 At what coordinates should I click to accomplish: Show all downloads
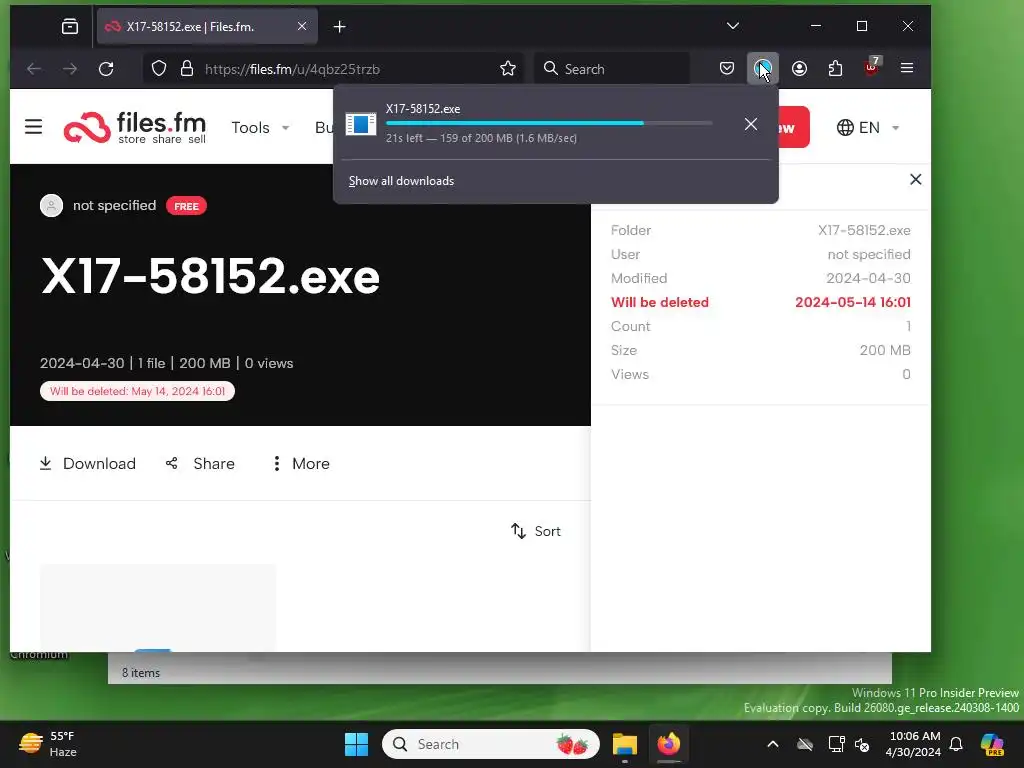point(401,181)
